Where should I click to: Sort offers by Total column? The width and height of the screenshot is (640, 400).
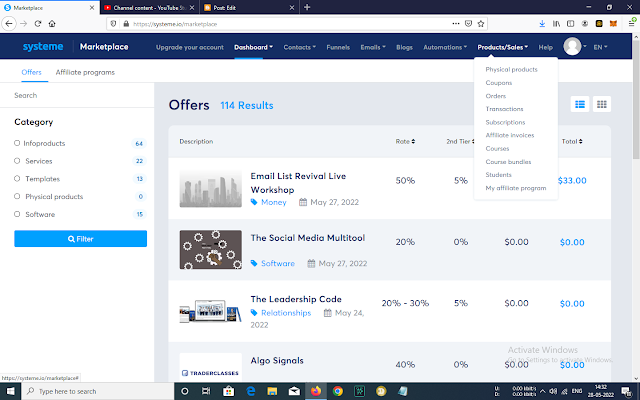tap(572, 141)
